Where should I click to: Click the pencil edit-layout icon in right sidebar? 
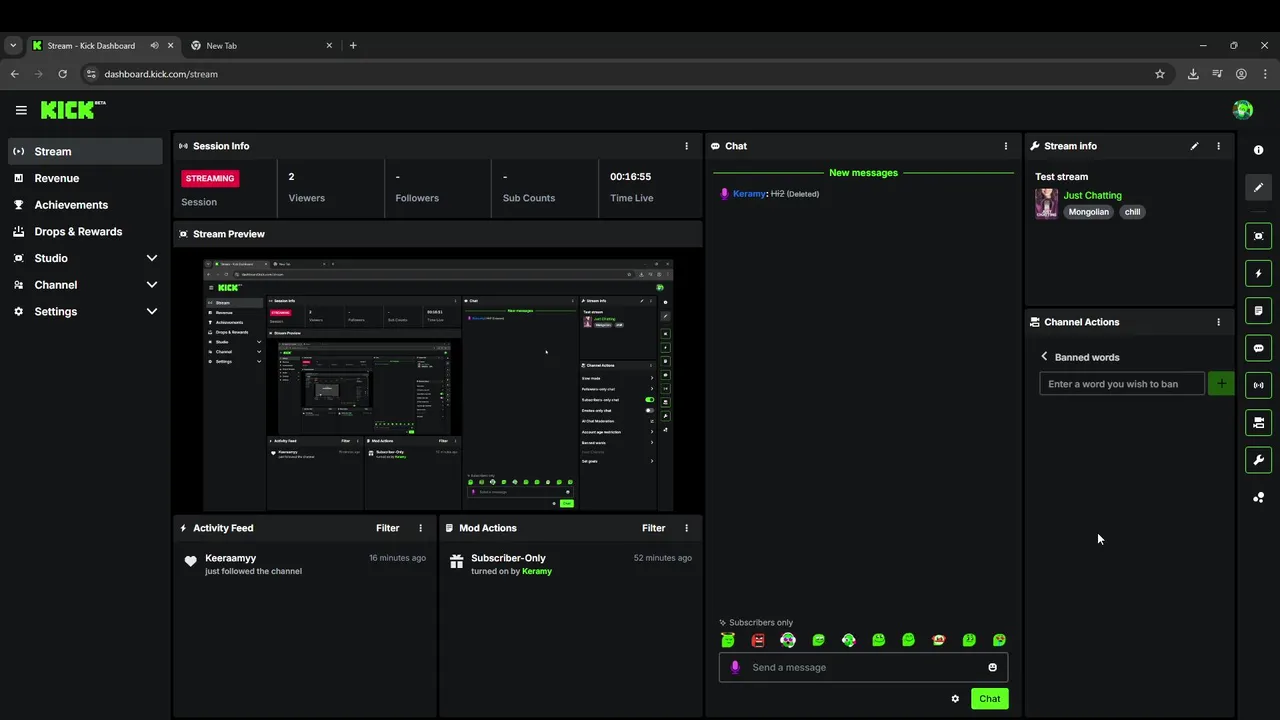pos(1258,187)
